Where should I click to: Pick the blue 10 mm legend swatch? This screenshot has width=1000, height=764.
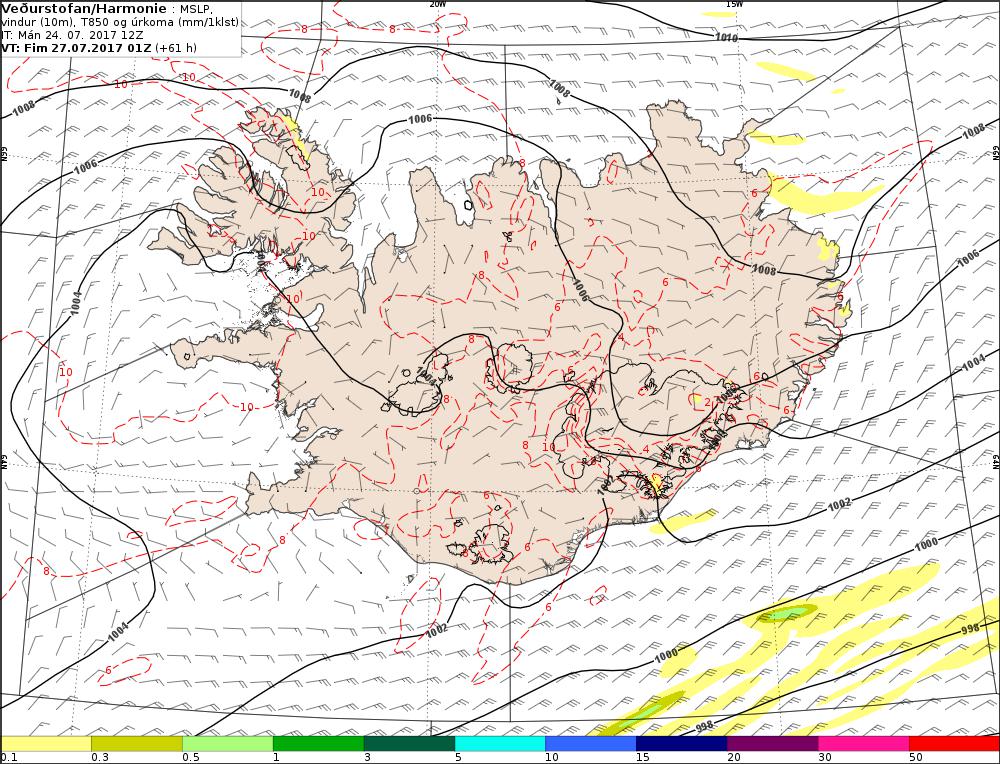(x=591, y=744)
